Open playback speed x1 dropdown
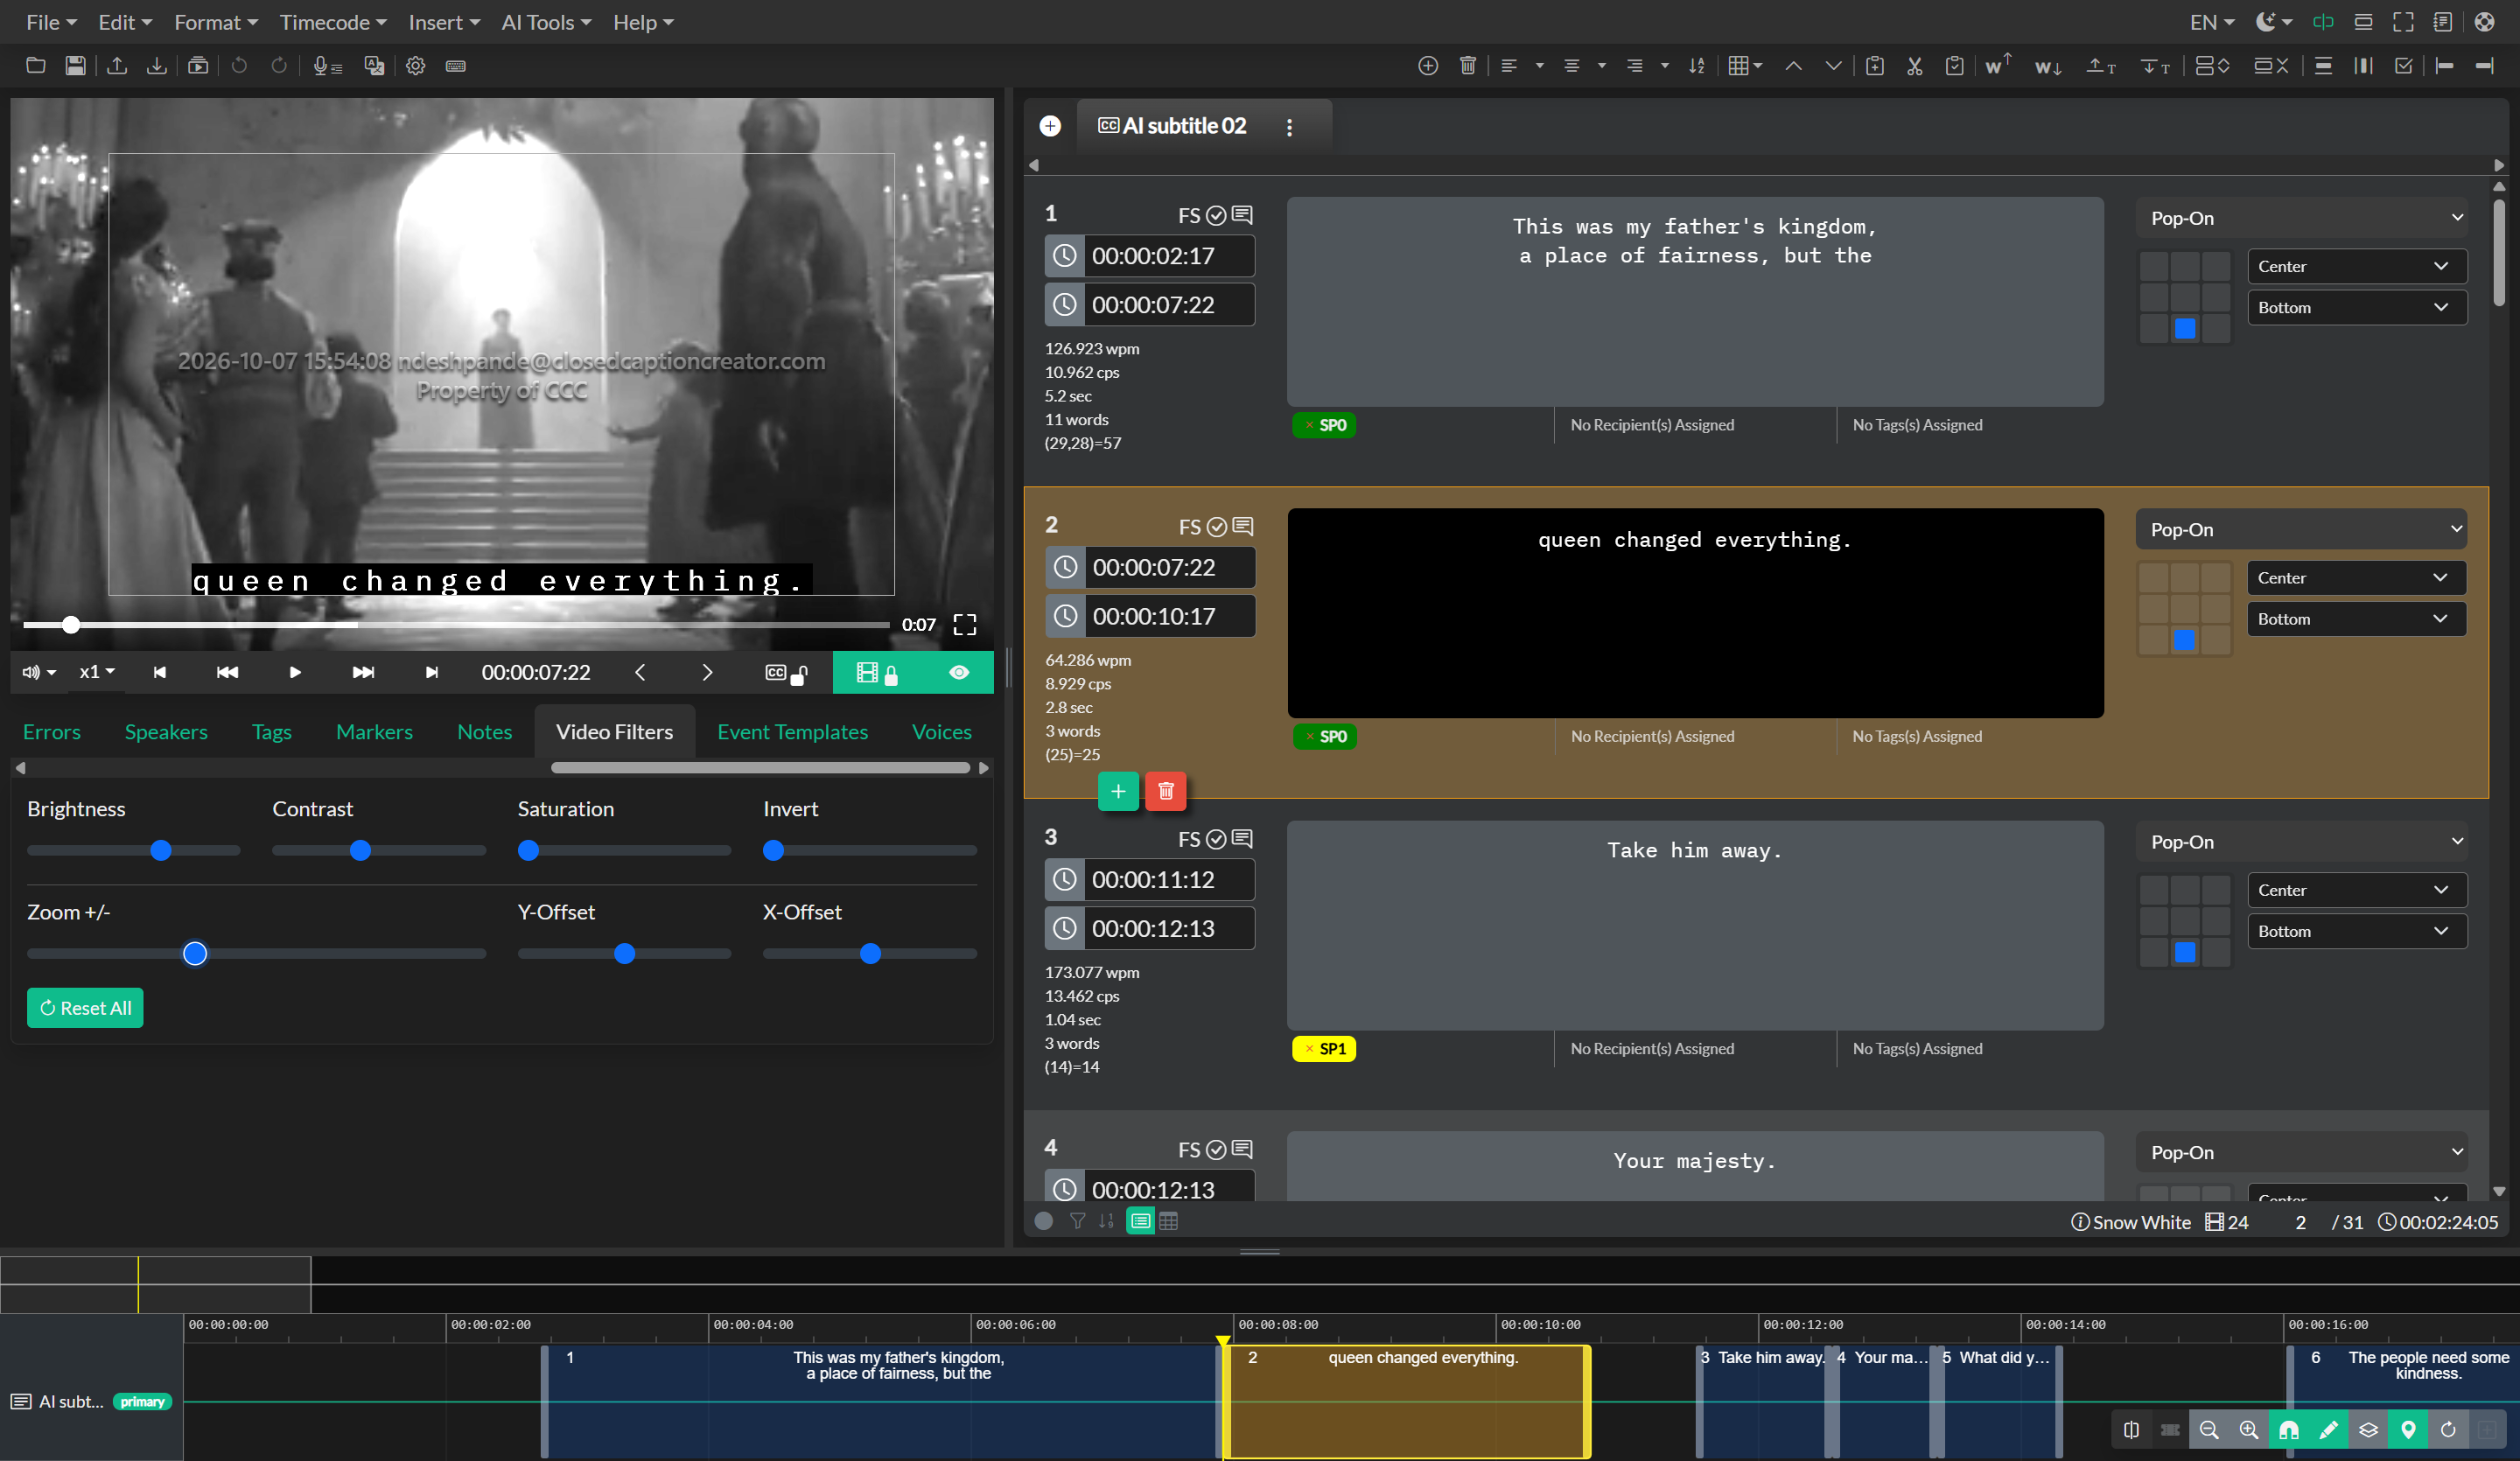This screenshot has height=1461, width=2520. 97,673
